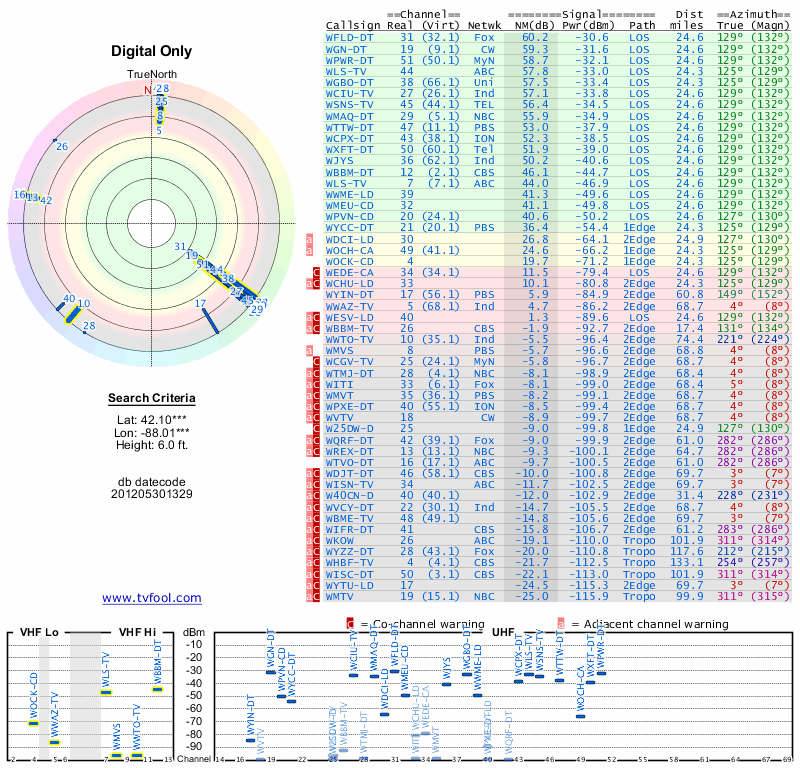Viewport: 800px width, 768px height.
Task: Select the WTTW-DT callsign in the table
Action: (349, 128)
